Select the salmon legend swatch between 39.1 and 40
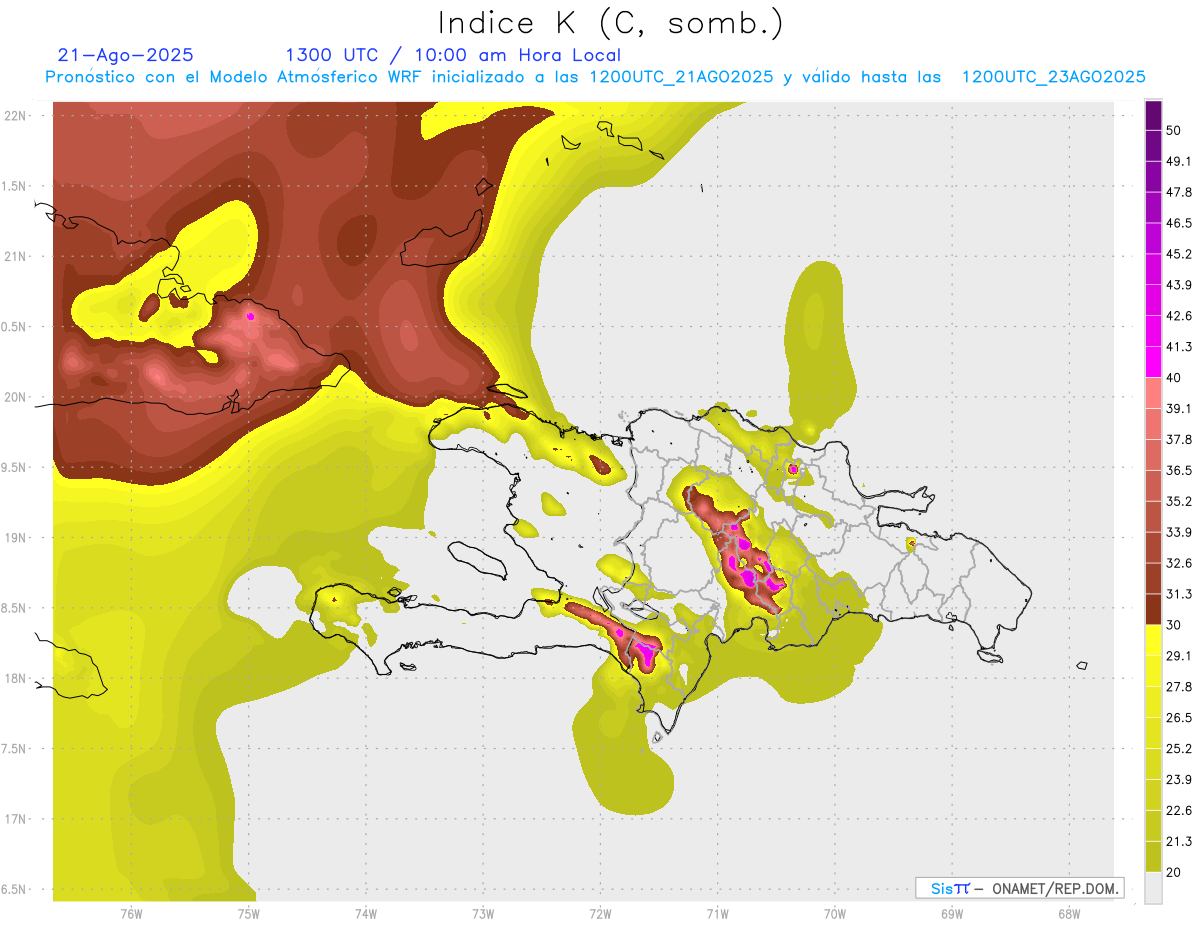1200x927 pixels. (x=1154, y=393)
